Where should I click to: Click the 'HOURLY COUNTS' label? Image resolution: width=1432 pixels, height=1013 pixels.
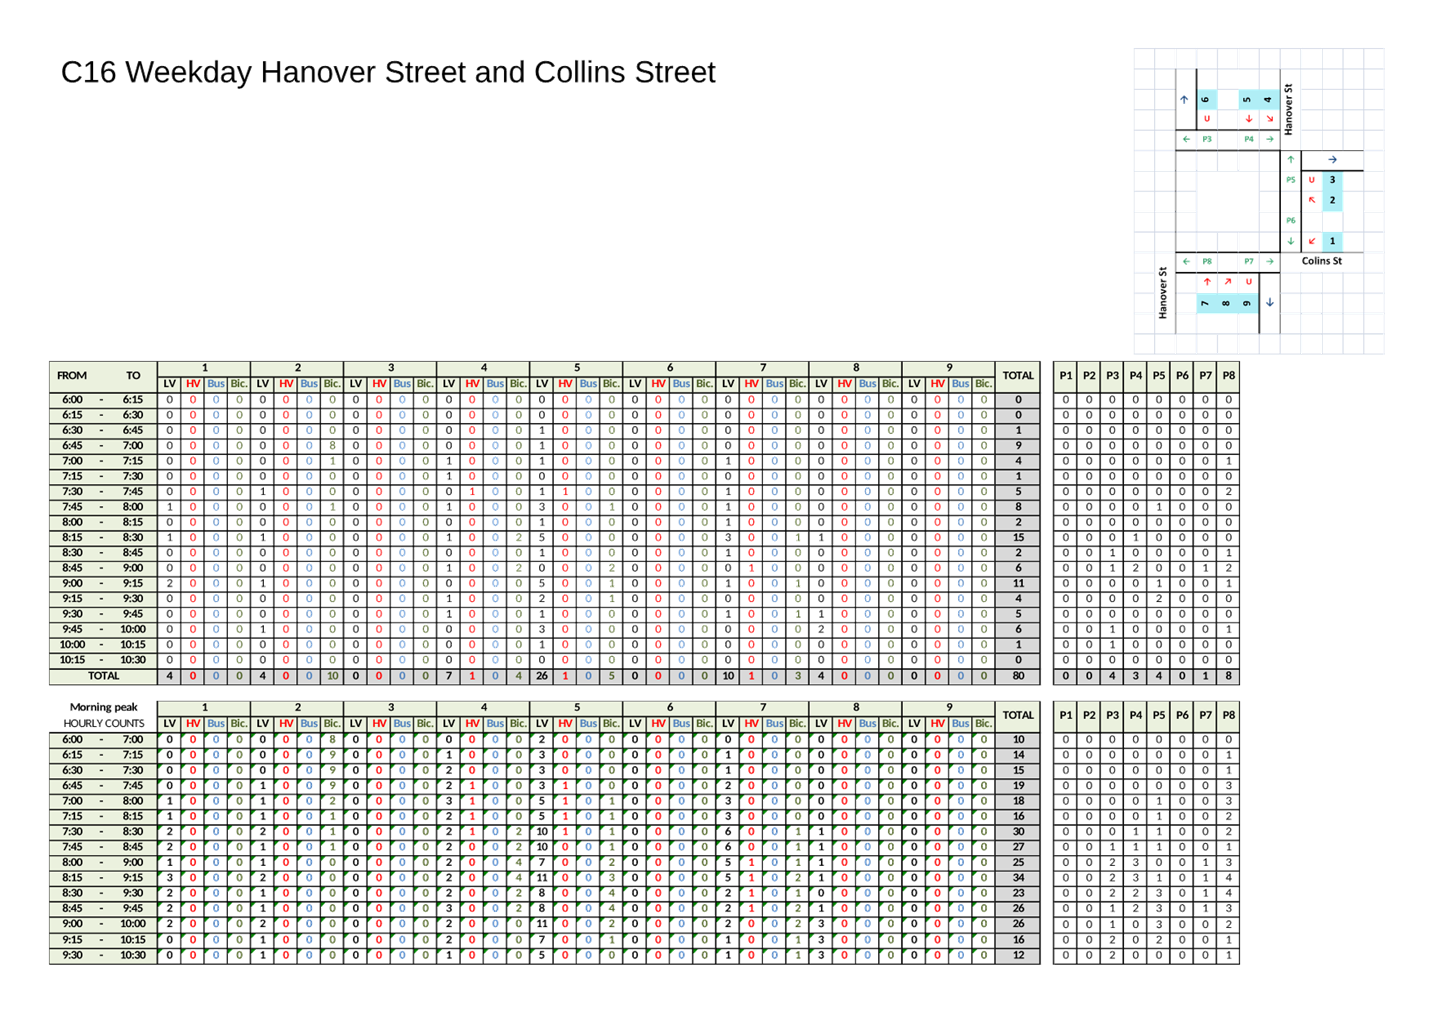tap(104, 723)
